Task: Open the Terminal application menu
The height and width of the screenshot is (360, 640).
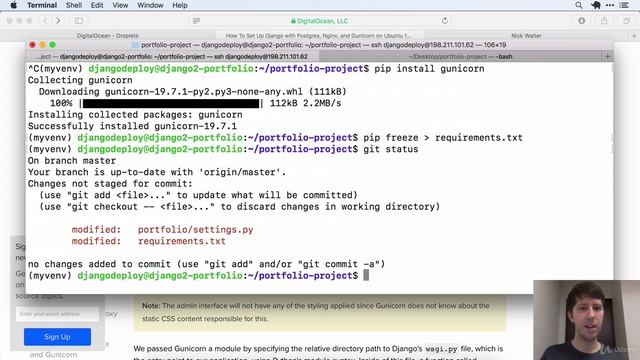Action: (x=42, y=5)
